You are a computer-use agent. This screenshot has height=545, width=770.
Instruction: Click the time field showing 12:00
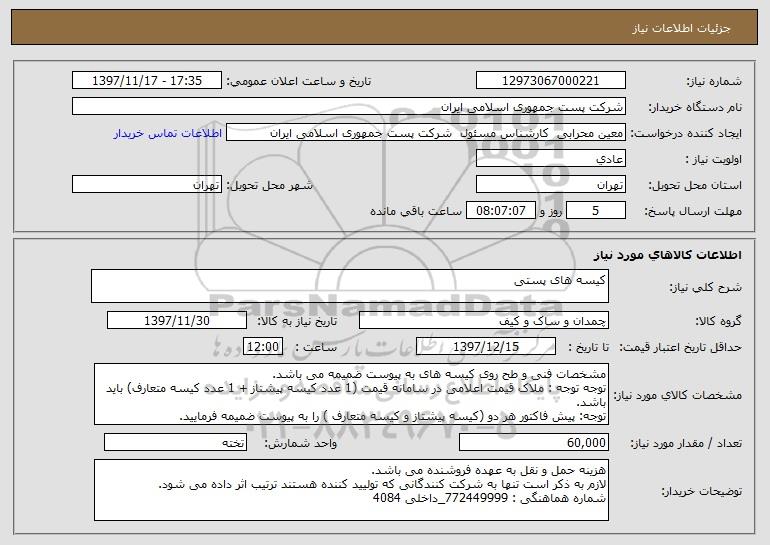(263, 347)
